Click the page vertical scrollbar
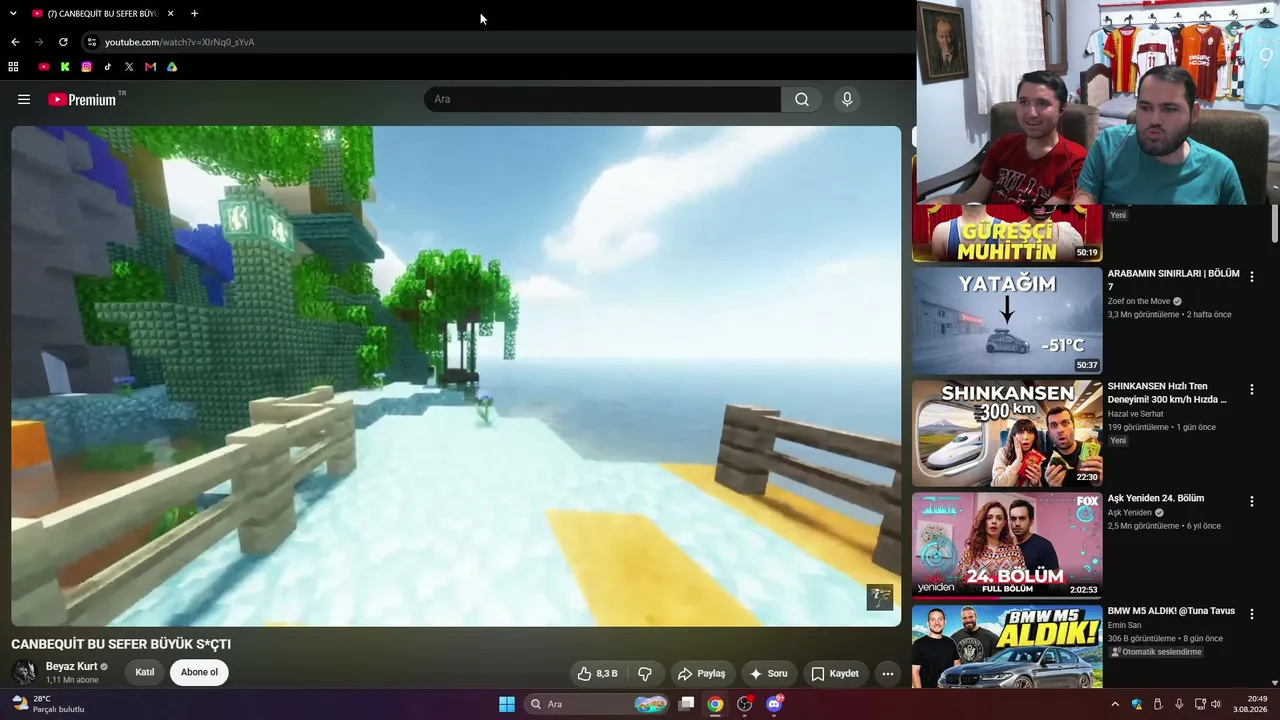Viewport: 1280px width, 720px height. pos(1274,222)
